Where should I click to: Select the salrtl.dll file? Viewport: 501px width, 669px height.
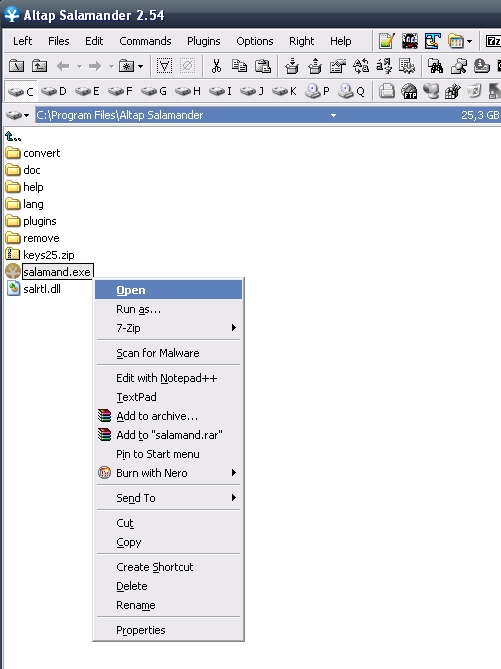pos(33,289)
